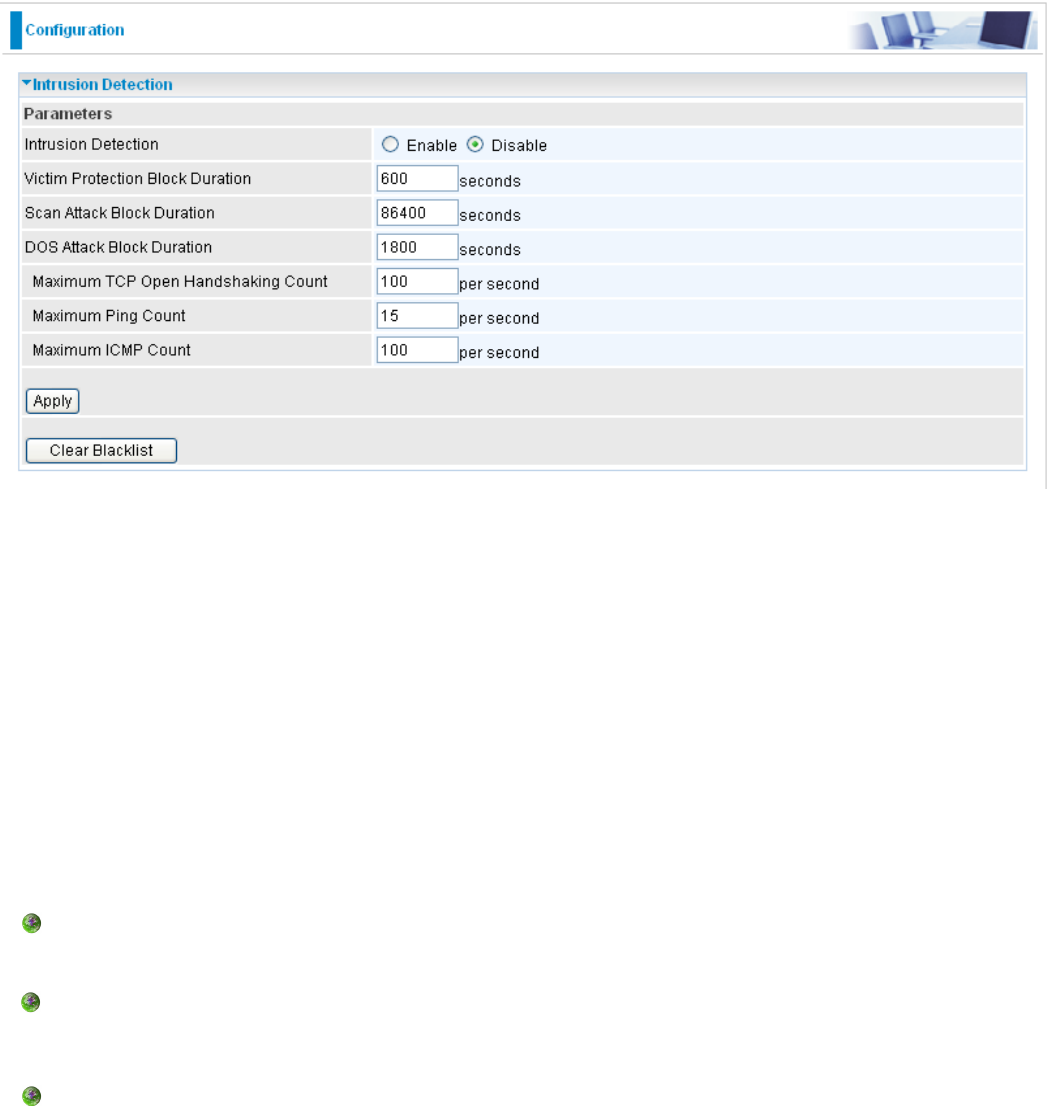Click the Scan Attack Block Duration field
This screenshot has width=1047, height=1106.
click(417, 213)
